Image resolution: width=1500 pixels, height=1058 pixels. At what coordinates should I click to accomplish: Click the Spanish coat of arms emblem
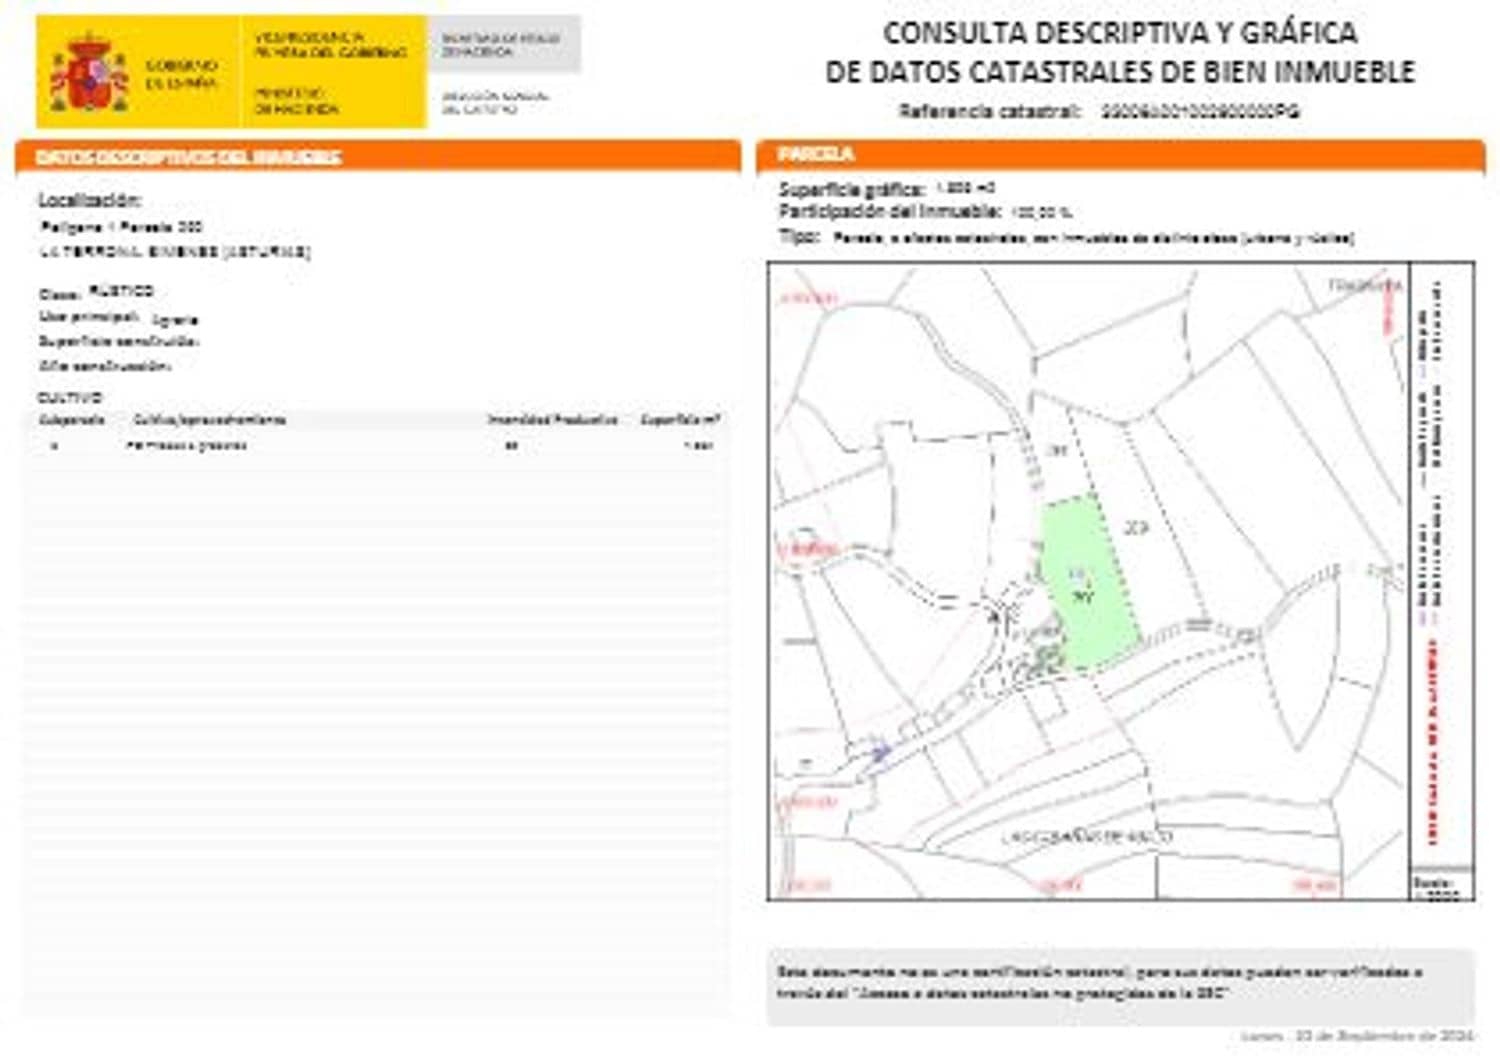[88, 68]
